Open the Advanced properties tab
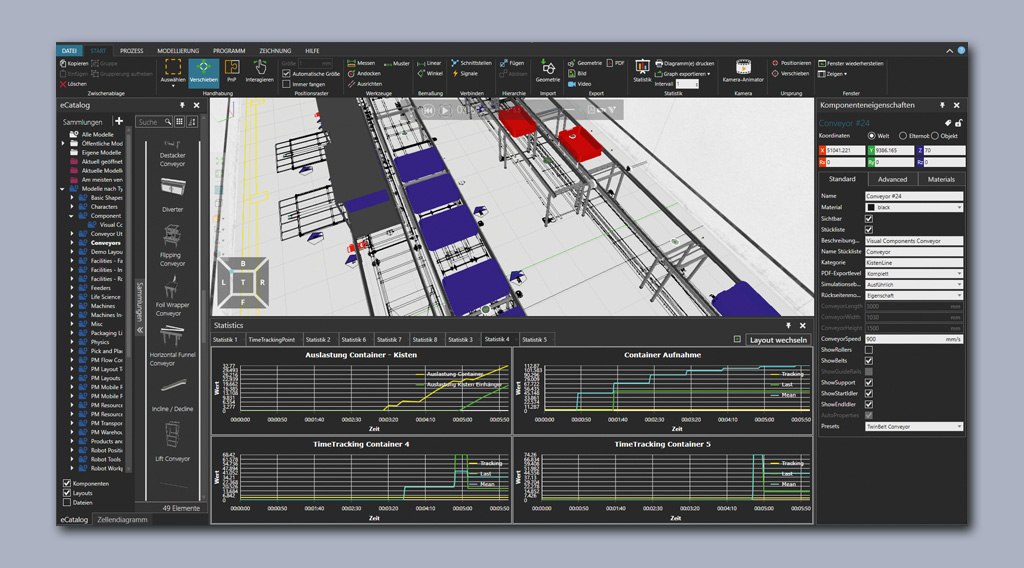 pos(892,179)
